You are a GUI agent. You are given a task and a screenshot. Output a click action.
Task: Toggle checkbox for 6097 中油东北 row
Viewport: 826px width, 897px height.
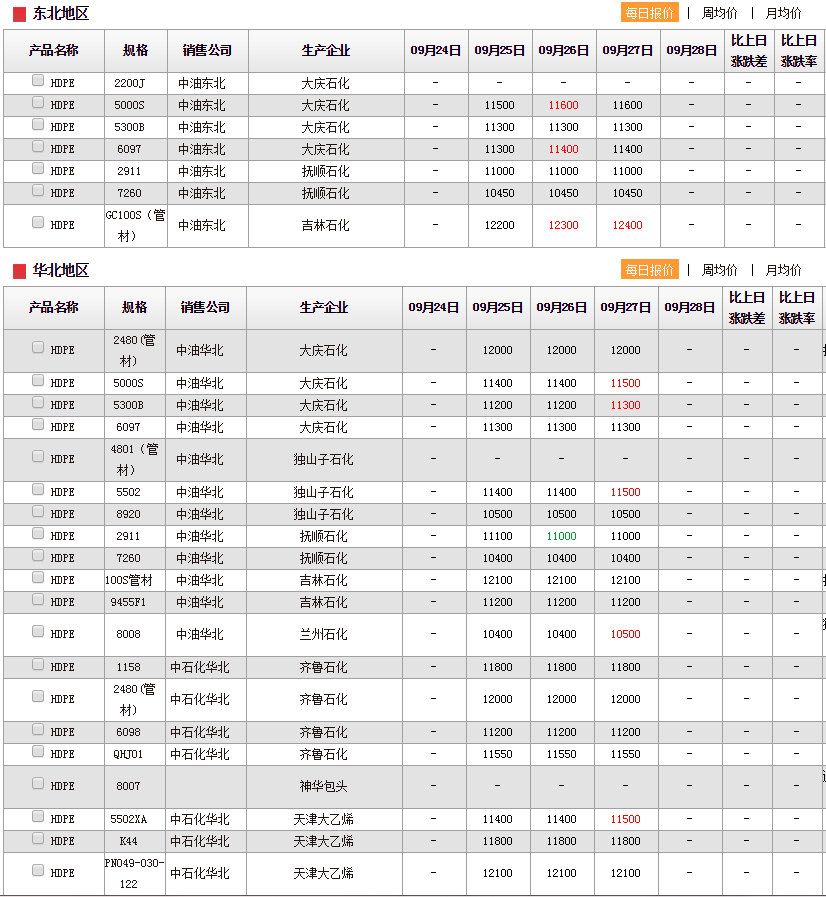pyautogui.click(x=38, y=146)
